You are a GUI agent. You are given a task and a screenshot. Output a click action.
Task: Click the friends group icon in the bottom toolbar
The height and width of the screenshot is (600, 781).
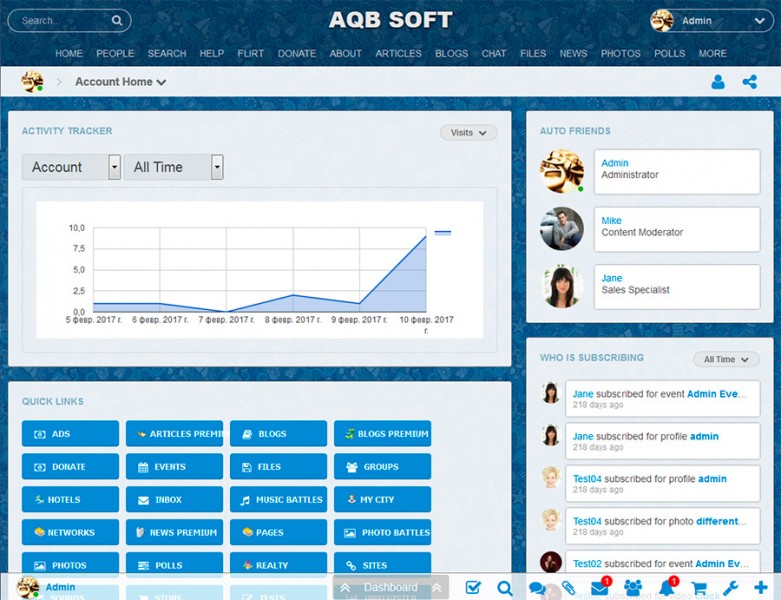[633, 588]
